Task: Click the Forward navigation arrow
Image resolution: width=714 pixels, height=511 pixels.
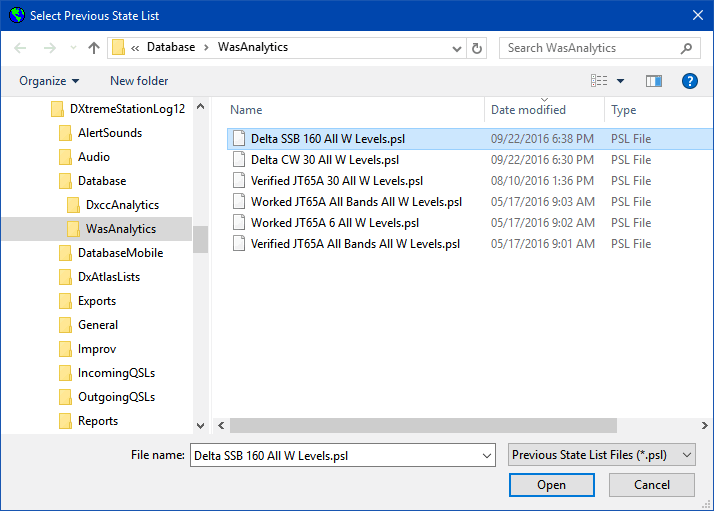Action: point(50,48)
